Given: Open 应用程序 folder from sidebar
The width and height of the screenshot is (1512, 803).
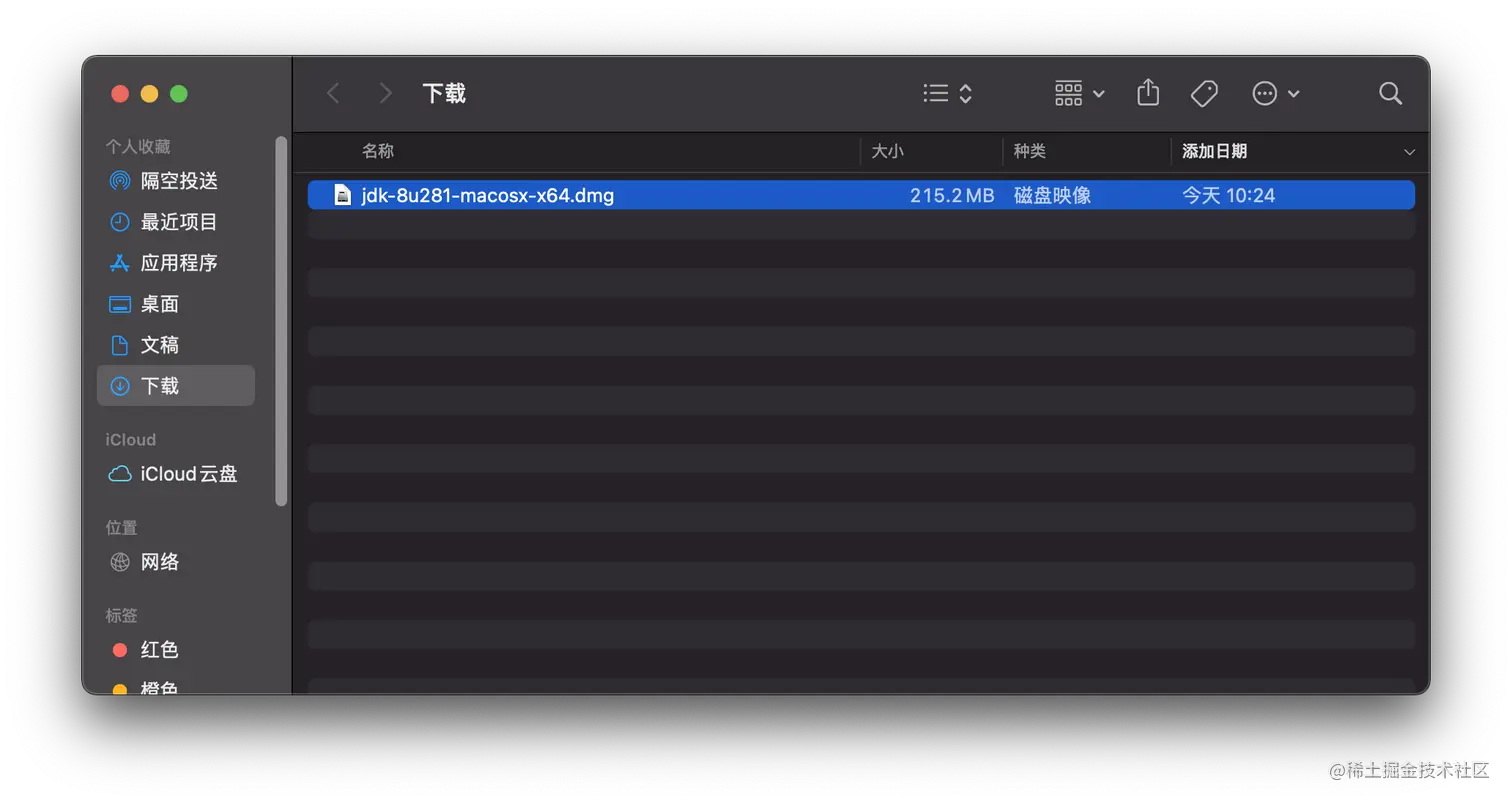Looking at the screenshot, I should pos(175,263).
